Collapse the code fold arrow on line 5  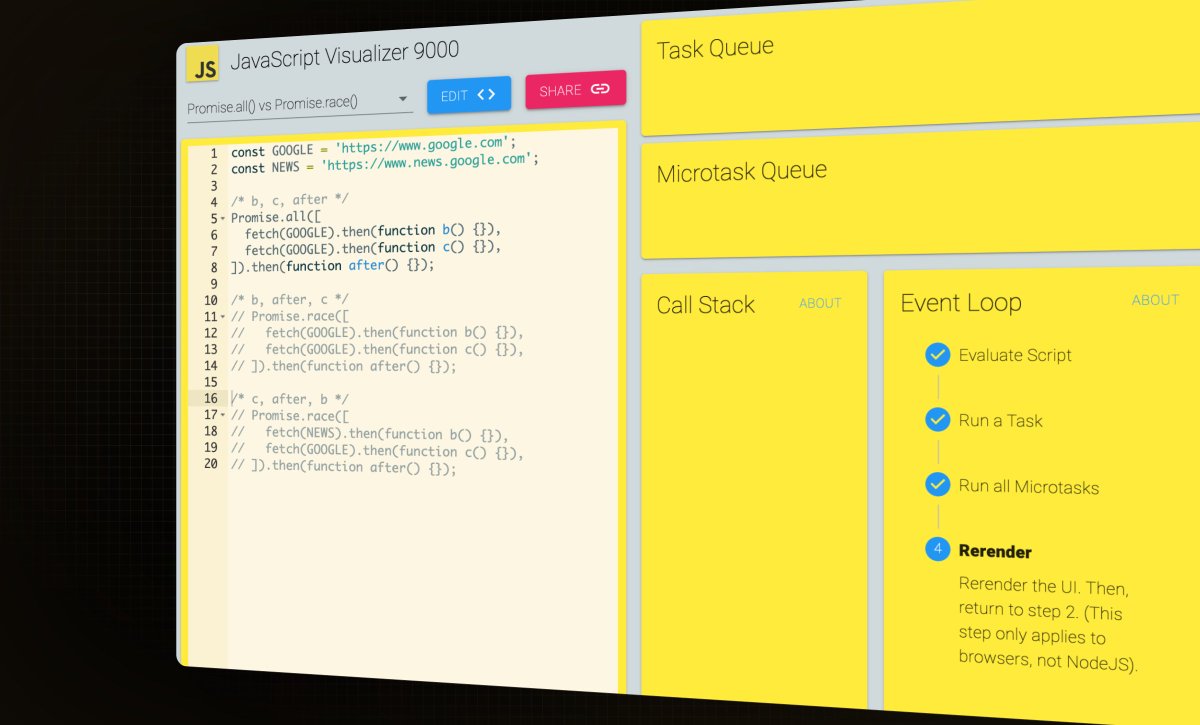tap(223, 218)
